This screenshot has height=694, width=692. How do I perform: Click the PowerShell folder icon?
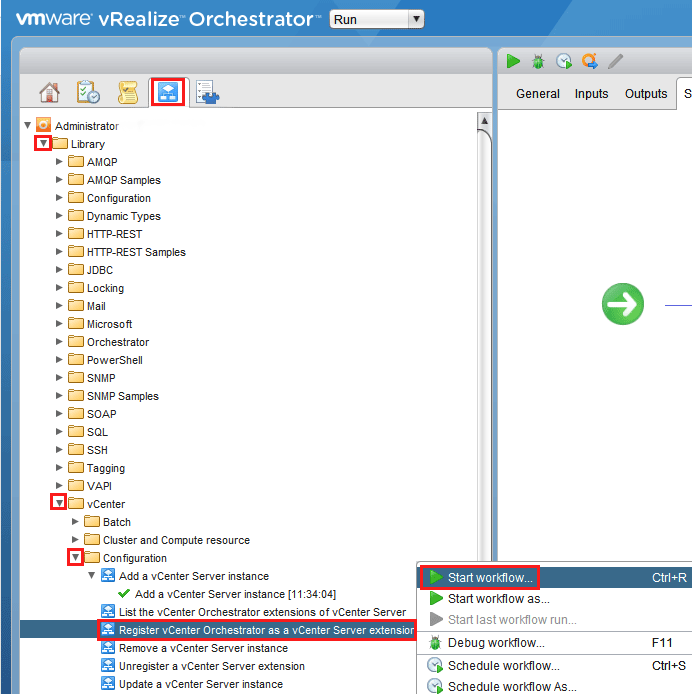coord(76,359)
